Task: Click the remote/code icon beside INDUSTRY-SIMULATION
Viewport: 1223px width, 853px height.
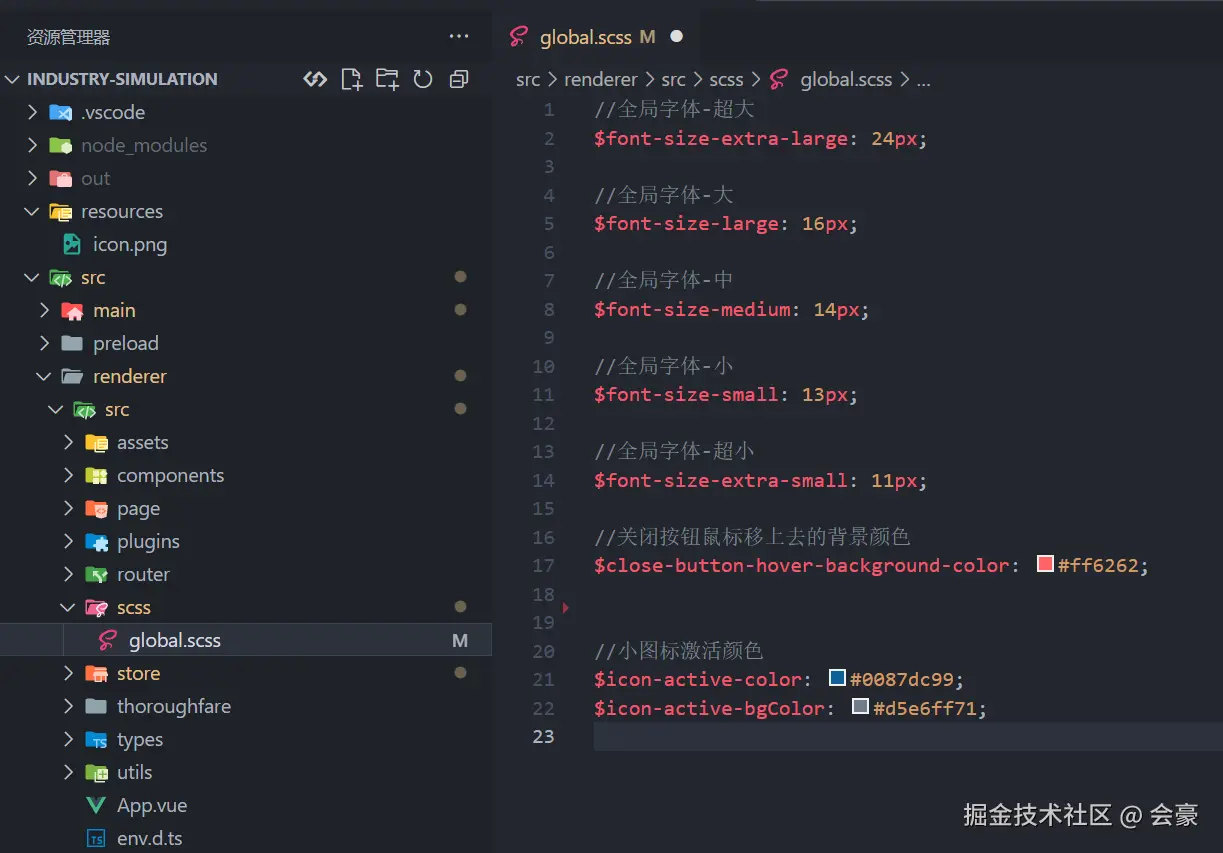Action: pyautogui.click(x=315, y=79)
